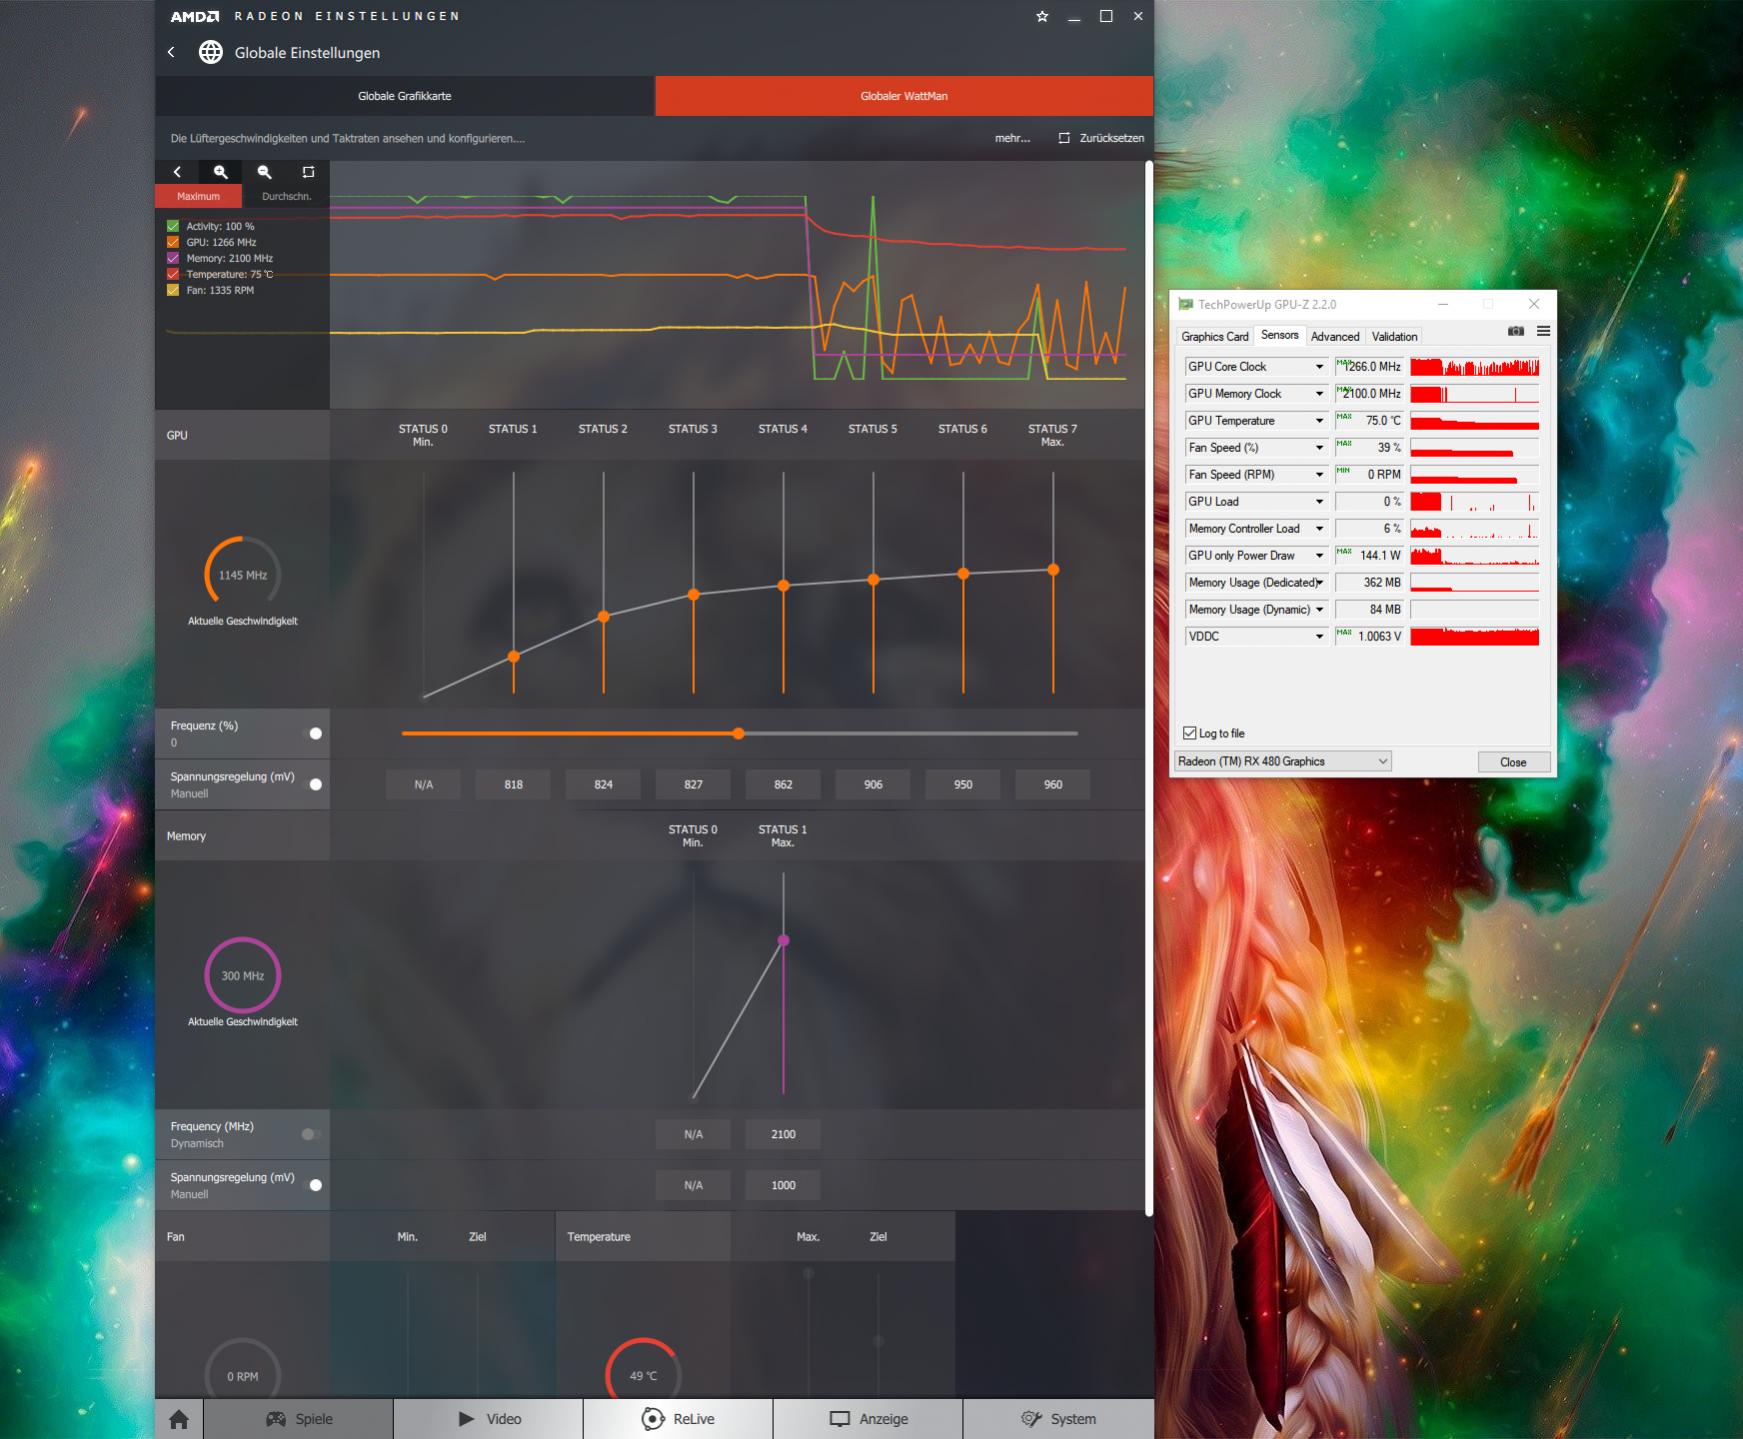Click the GPU-Z application icon in the title bar
This screenshot has width=1743, height=1439.
pos(1186,304)
